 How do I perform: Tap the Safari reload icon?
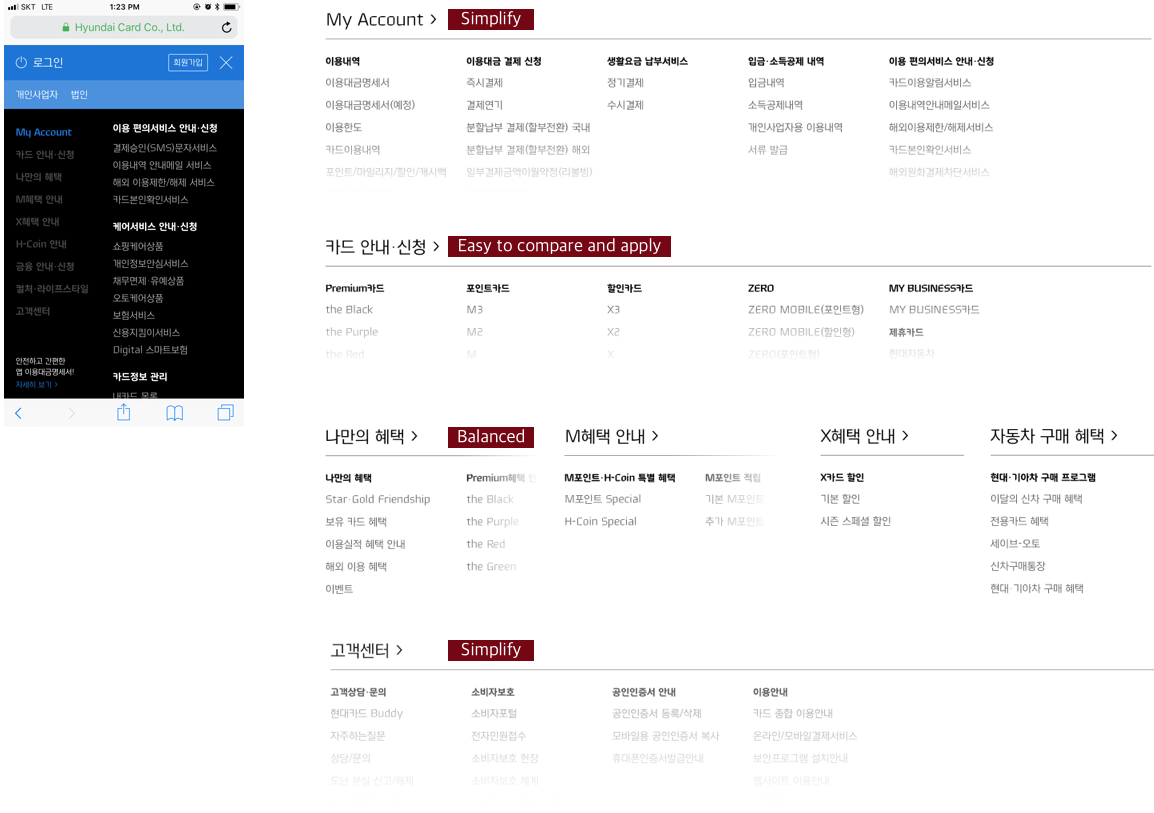pos(227,27)
